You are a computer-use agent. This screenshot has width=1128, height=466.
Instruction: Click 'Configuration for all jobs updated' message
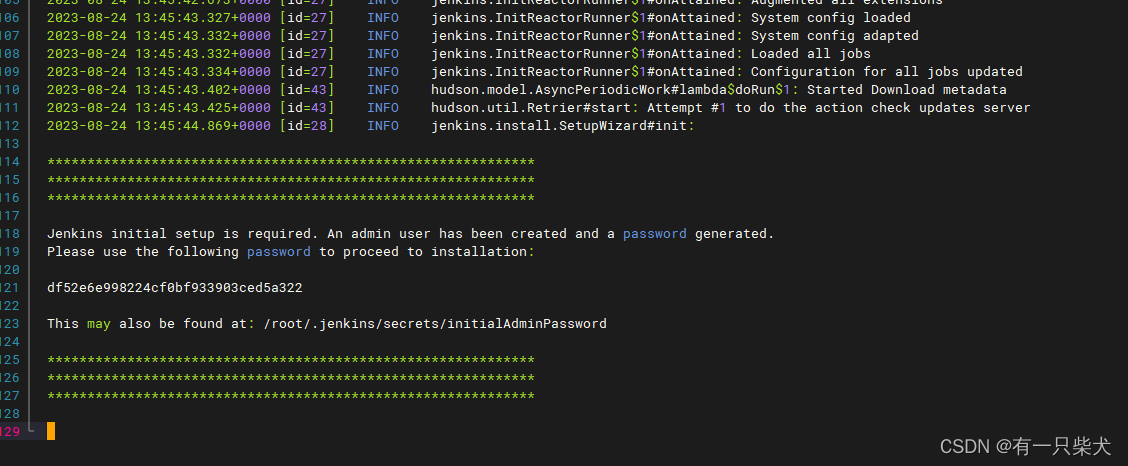click(886, 72)
